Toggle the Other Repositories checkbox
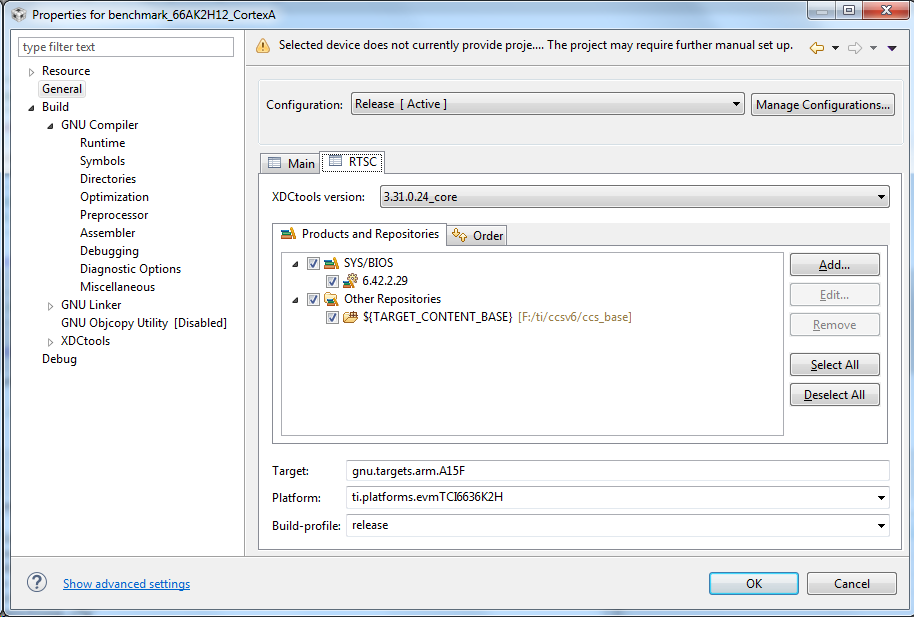The image size is (914, 617). pyautogui.click(x=313, y=300)
